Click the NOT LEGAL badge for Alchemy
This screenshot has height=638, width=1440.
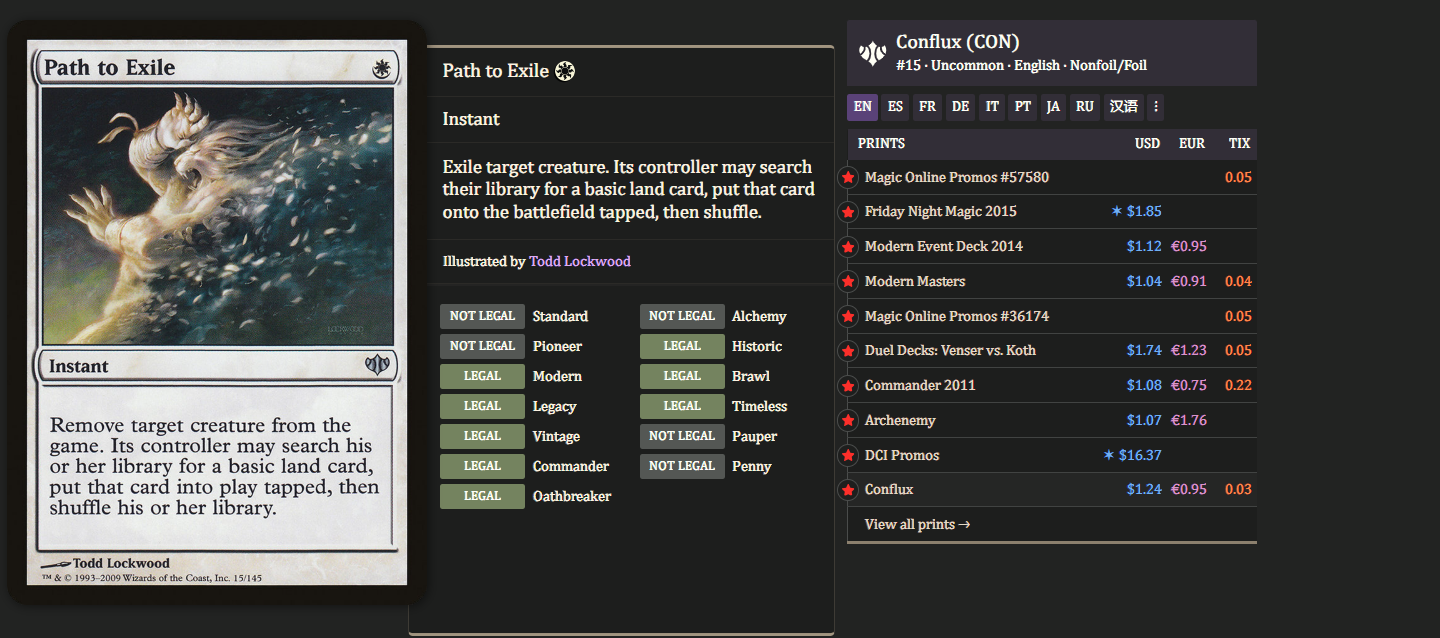682,317
